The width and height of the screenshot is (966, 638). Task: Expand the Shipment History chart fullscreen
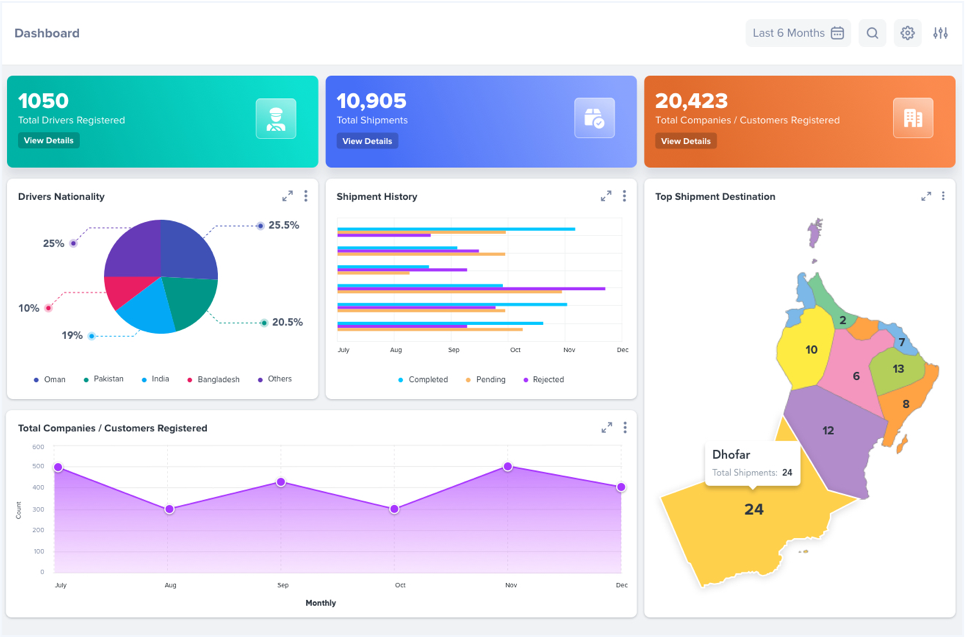point(606,196)
